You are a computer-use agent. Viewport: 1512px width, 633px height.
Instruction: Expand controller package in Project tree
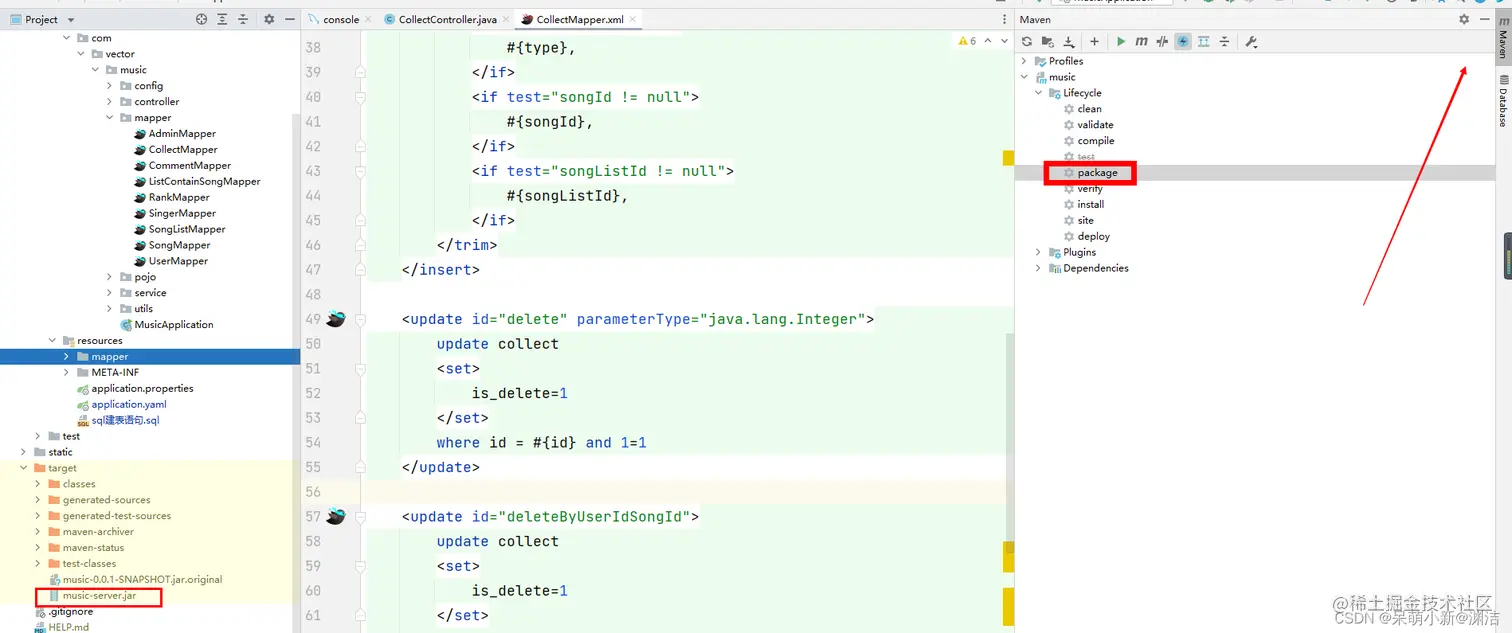(110, 102)
